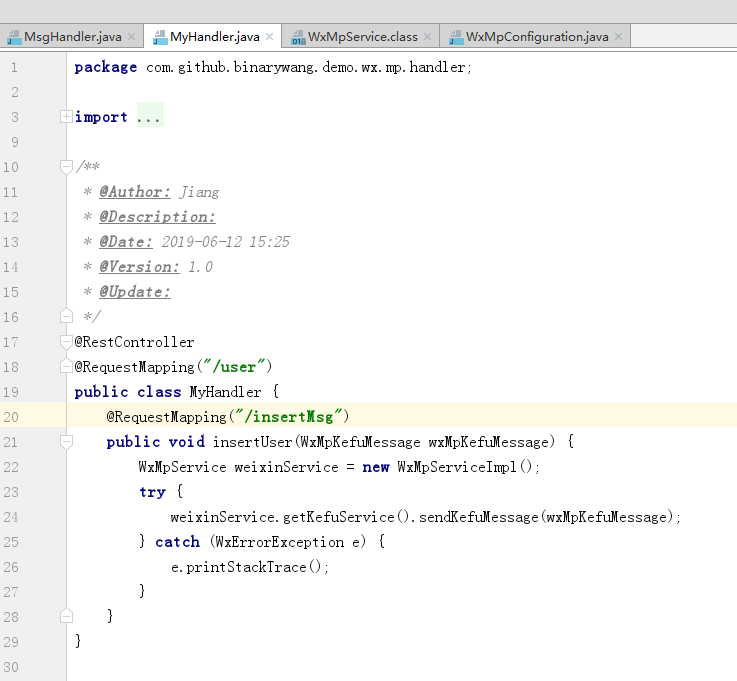
Task: Expand the collapsed import block
Action: pyautogui.click(x=66, y=117)
